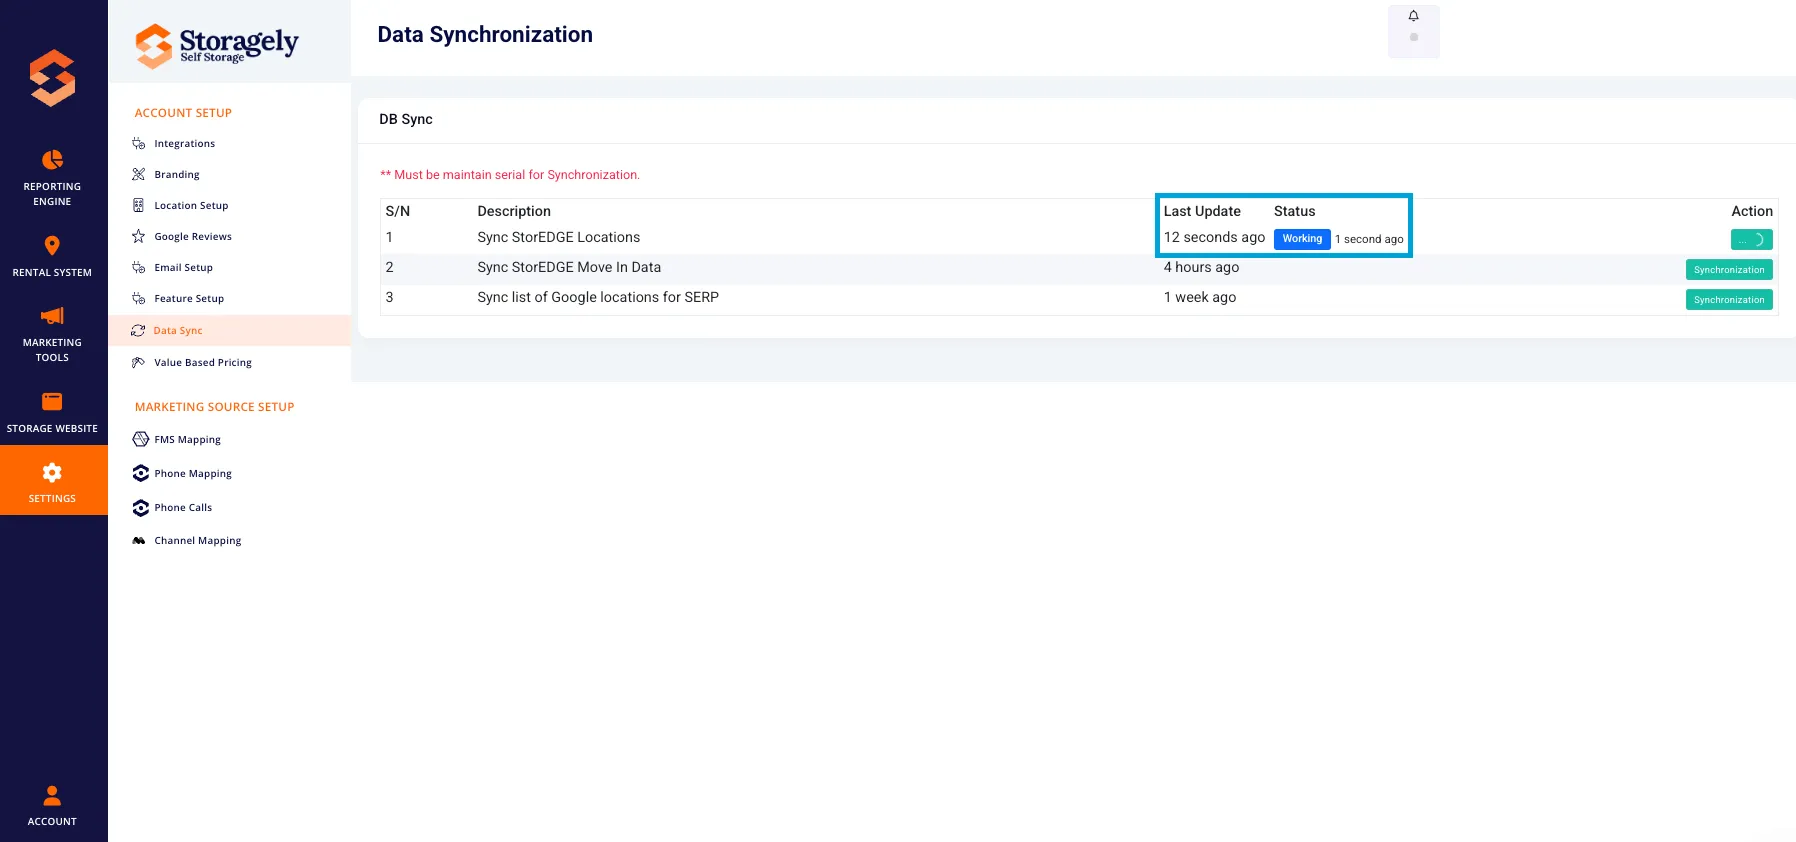
Task: Click the Data Sync refresh icon
Action: (x=138, y=331)
